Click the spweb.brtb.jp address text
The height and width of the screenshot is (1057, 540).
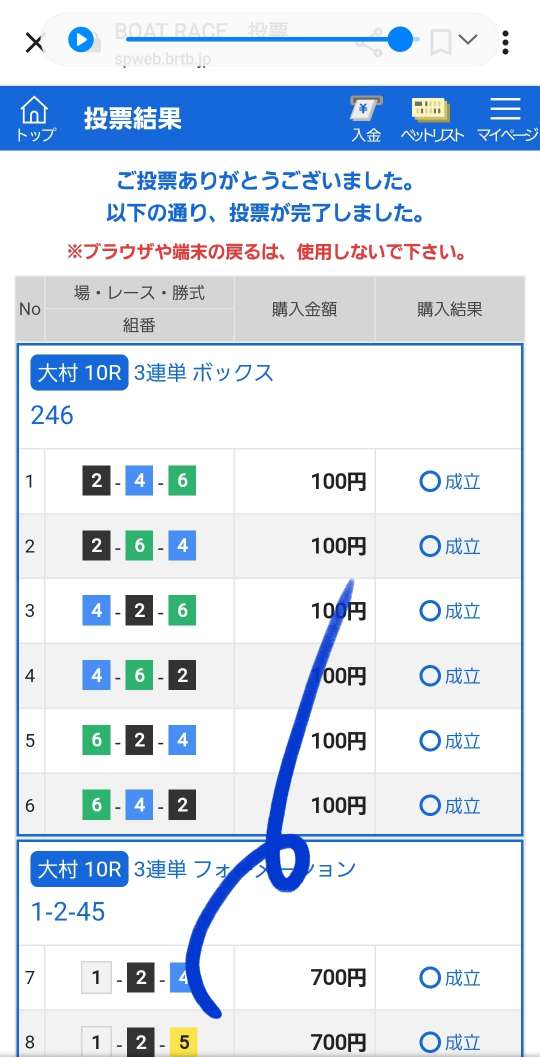[x=162, y=59]
